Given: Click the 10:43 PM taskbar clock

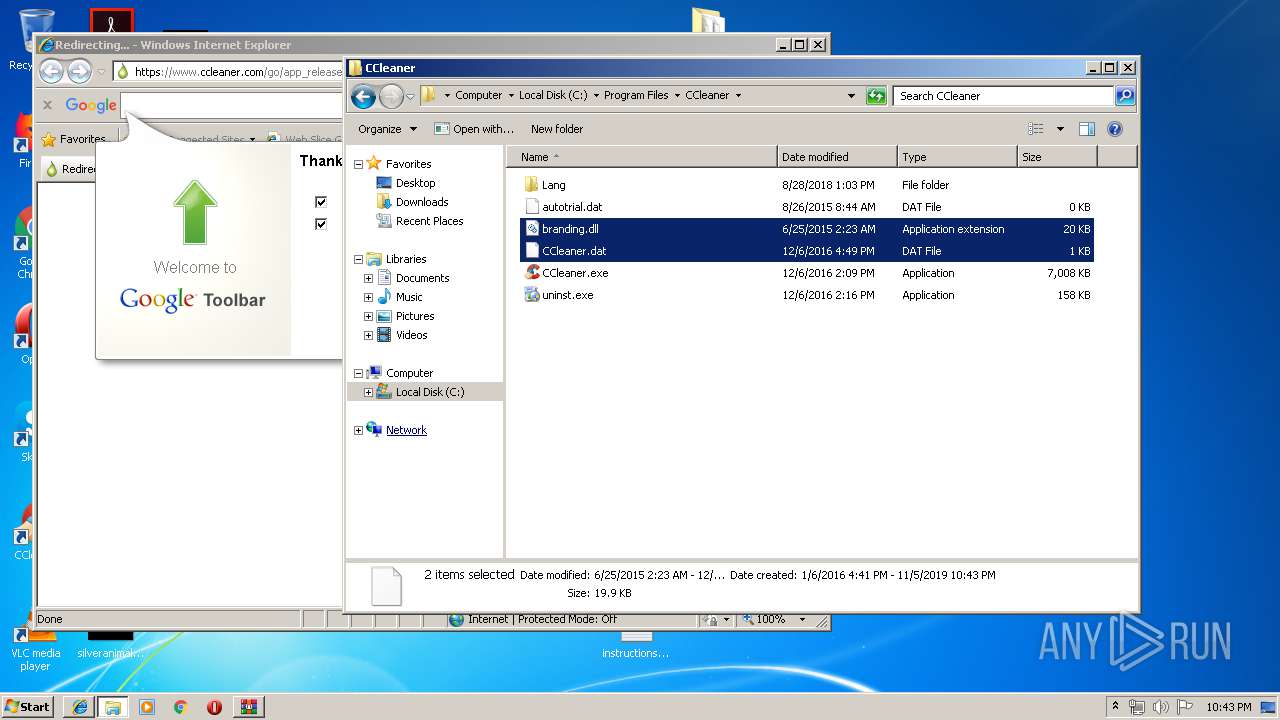Looking at the screenshot, I should point(1228,707).
